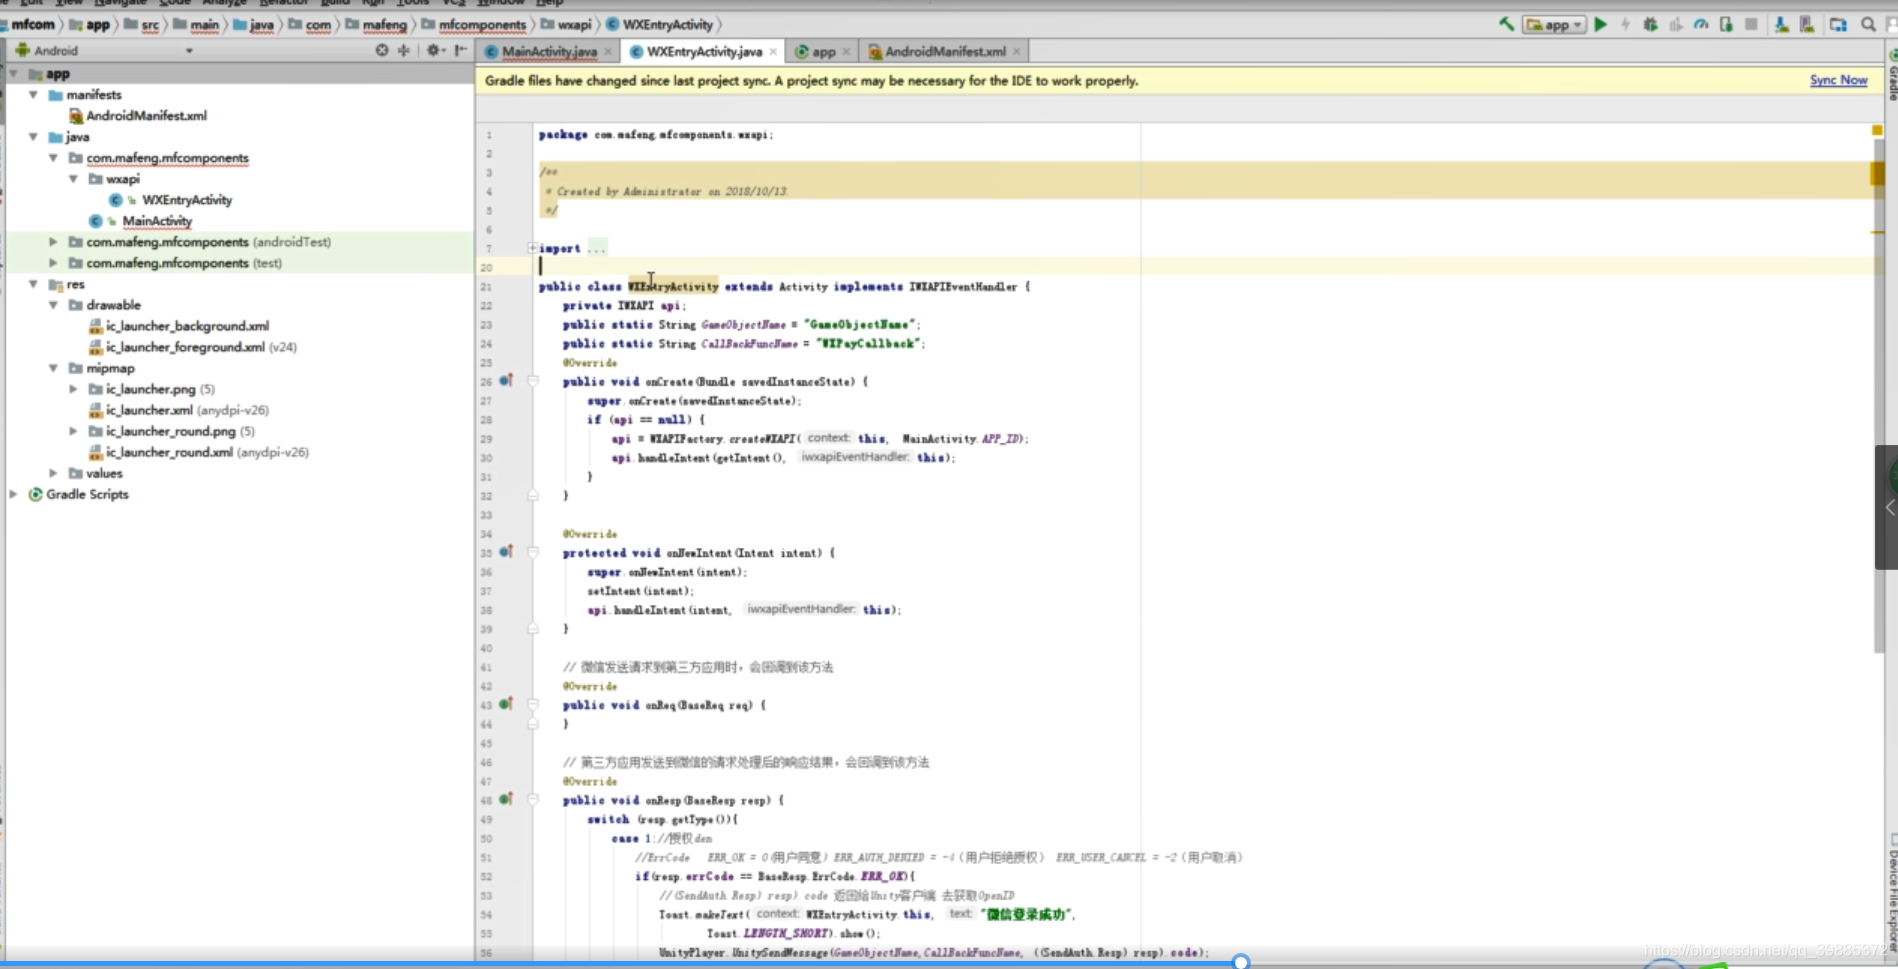Viewport: 1898px width, 969px height.
Task: Switch to the app gradle tab
Action: coord(824,51)
